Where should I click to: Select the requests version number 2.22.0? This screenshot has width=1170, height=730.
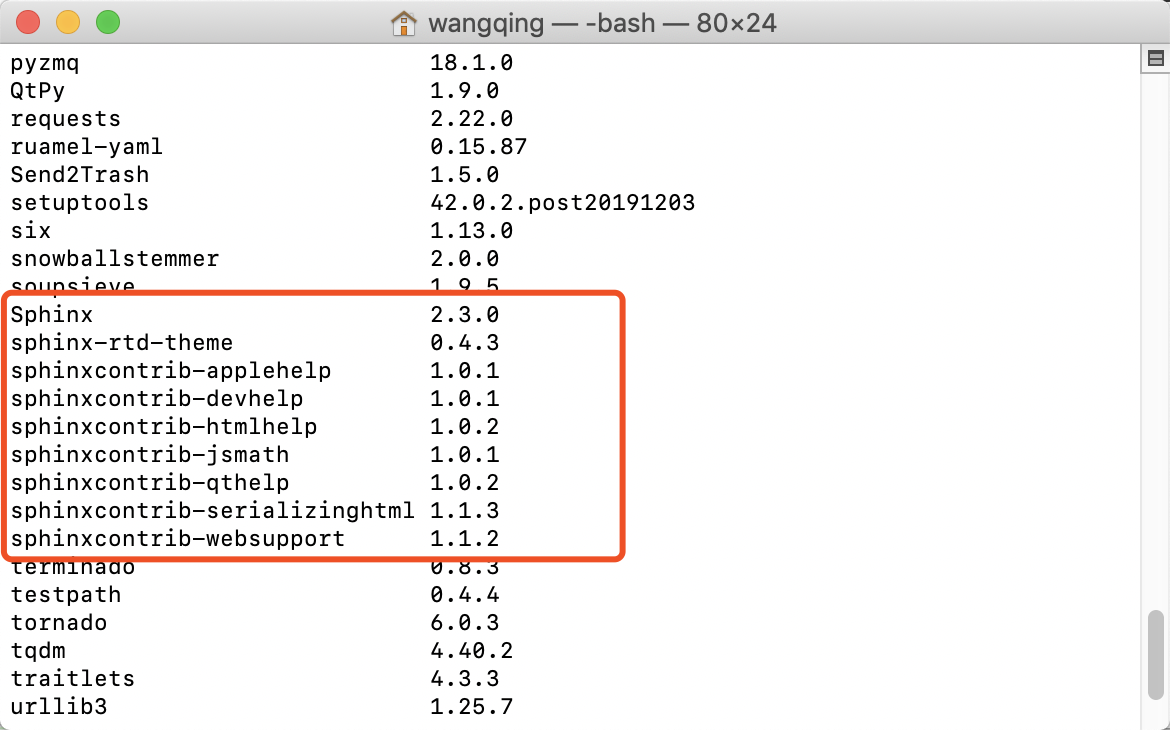click(471, 118)
